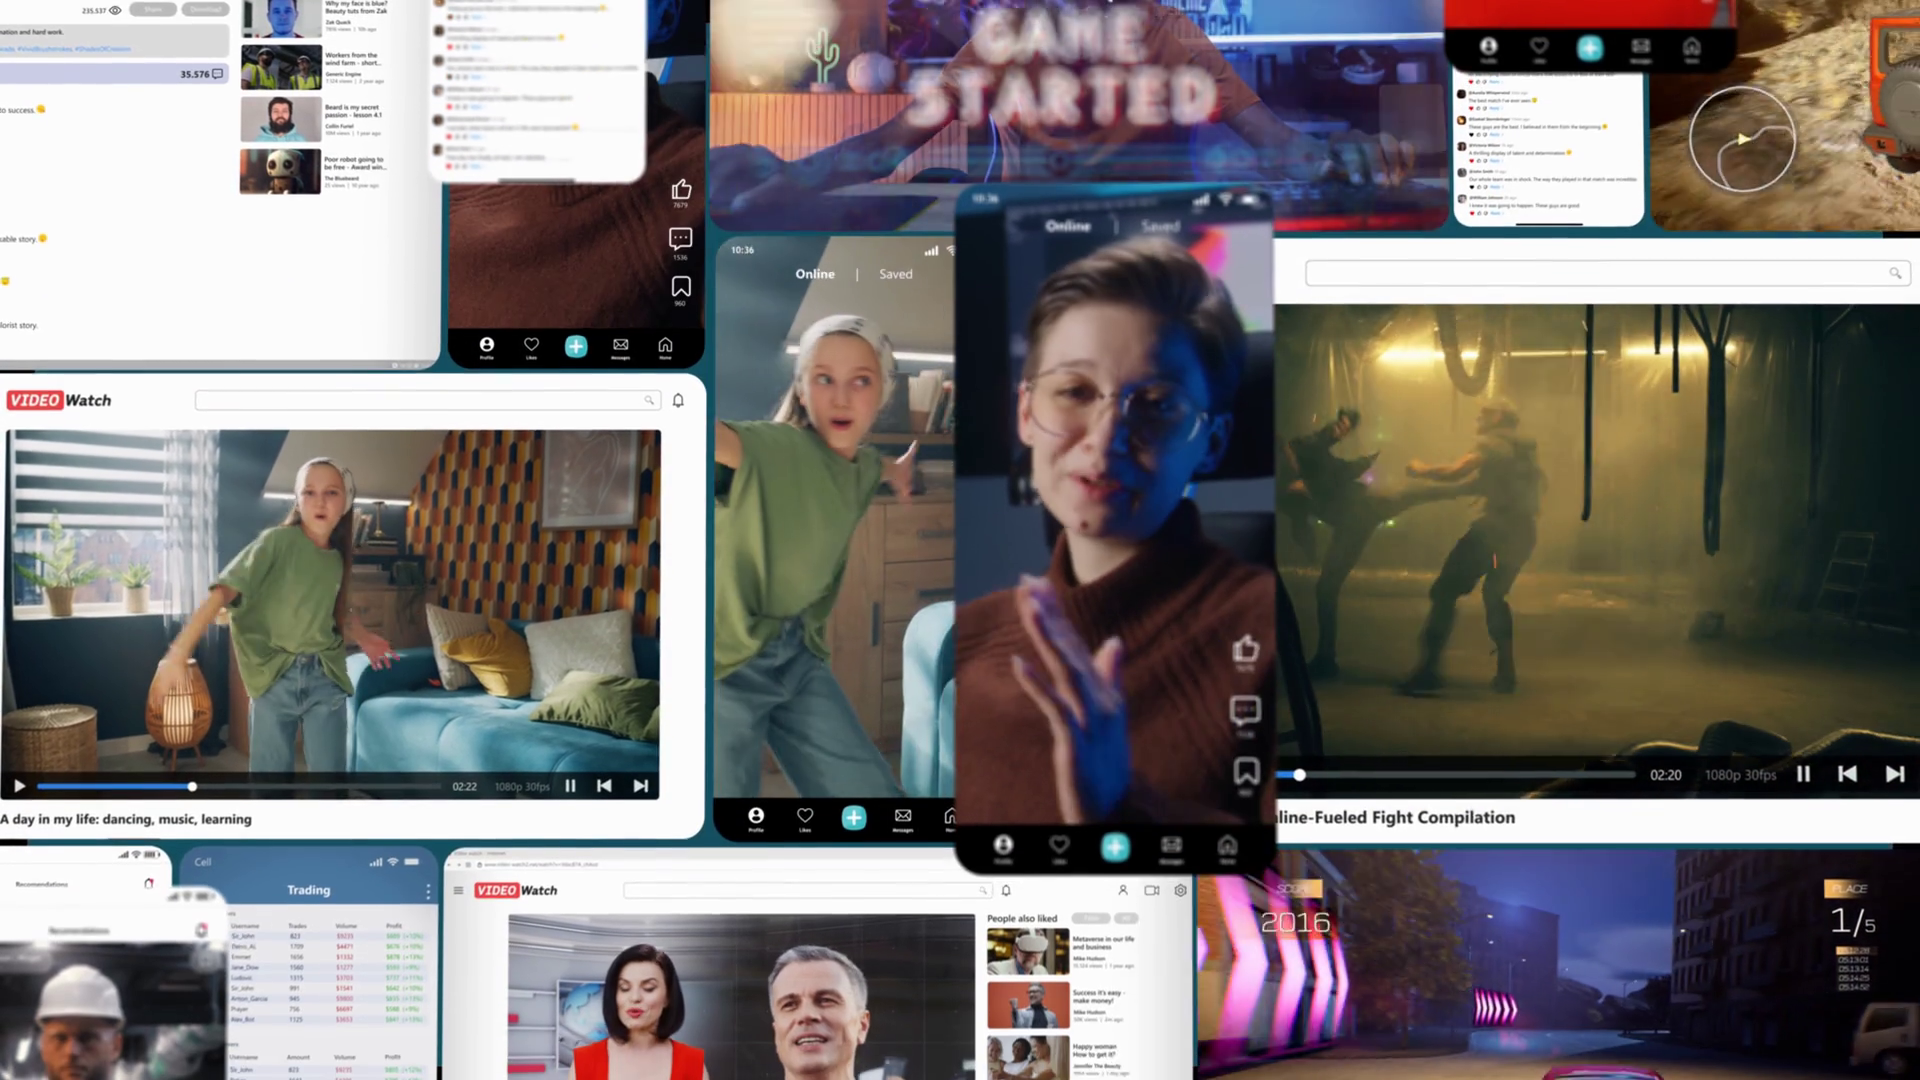Open Messages envelope on dancing girl phone navbar
Image resolution: width=1920 pixels, height=1080 pixels.
tap(902, 816)
